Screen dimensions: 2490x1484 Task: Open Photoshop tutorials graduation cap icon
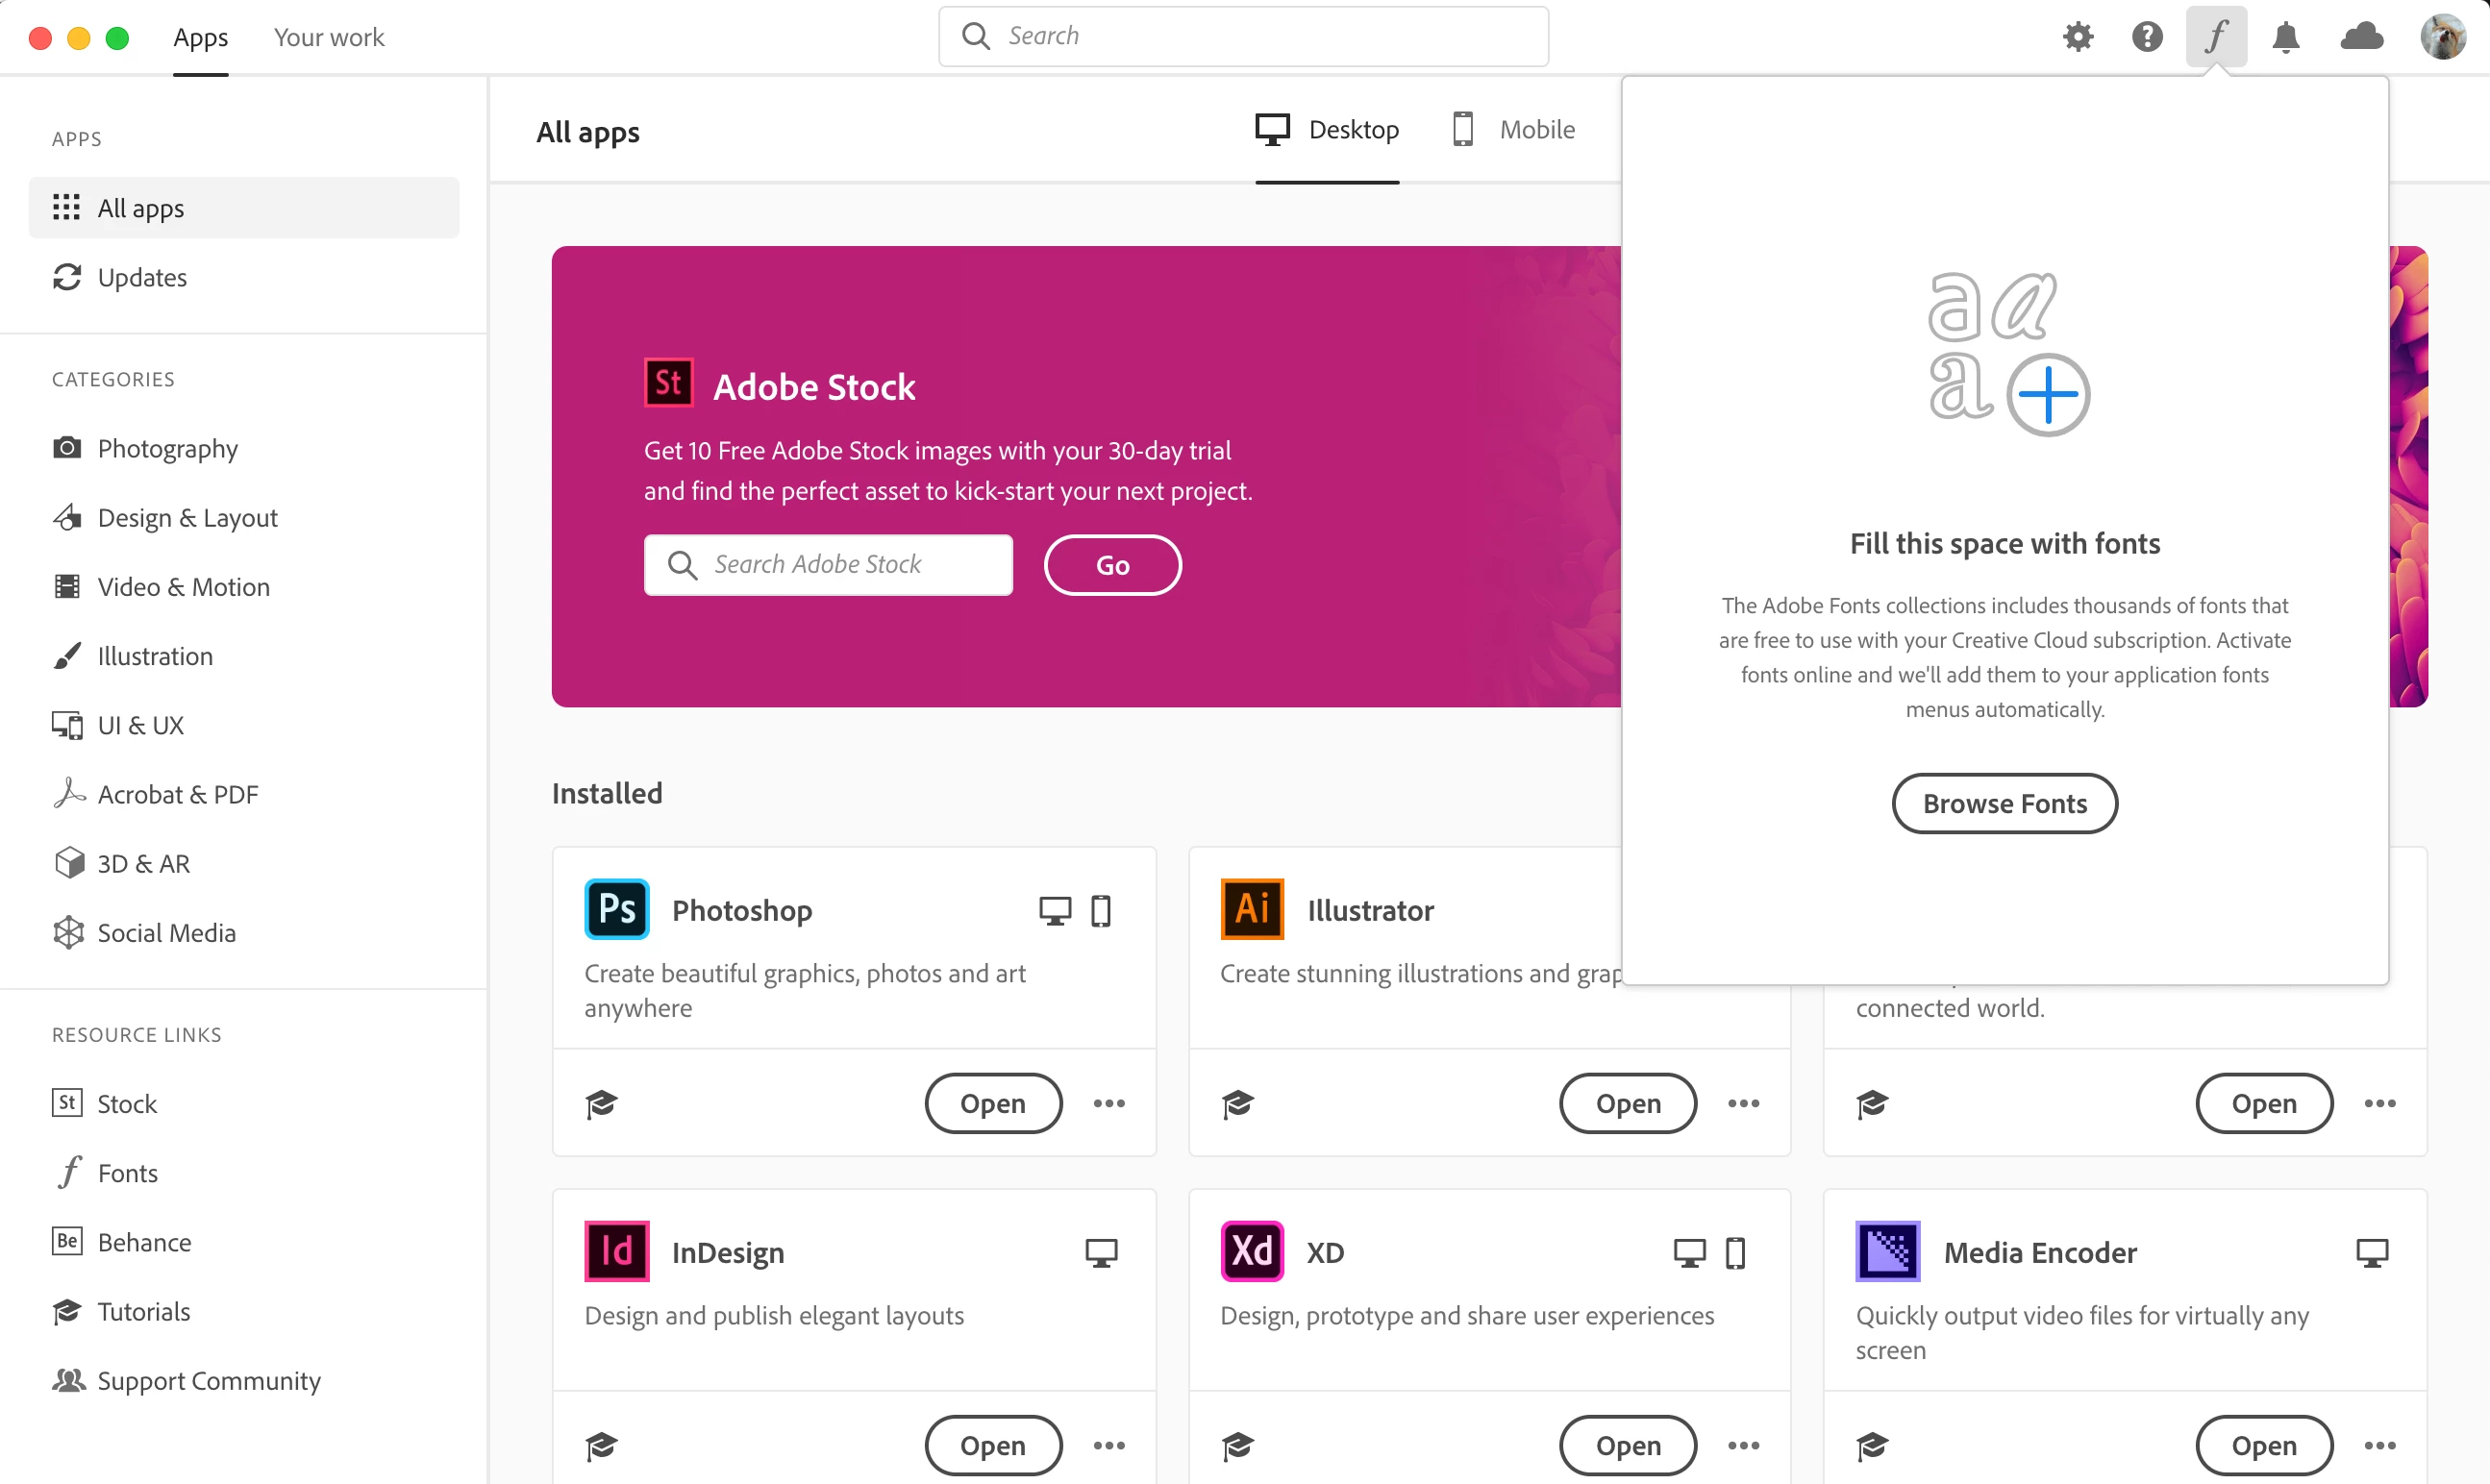tap(601, 1104)
